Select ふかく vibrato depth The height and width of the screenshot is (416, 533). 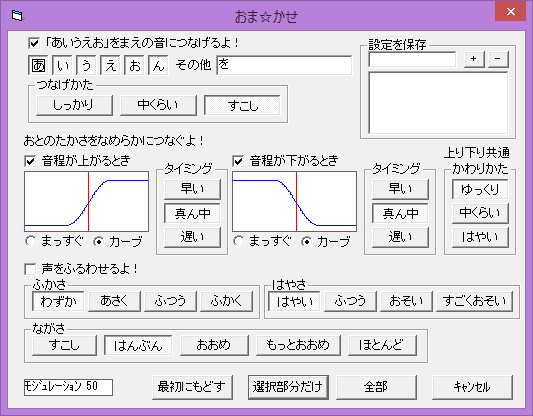click(226, 301)
